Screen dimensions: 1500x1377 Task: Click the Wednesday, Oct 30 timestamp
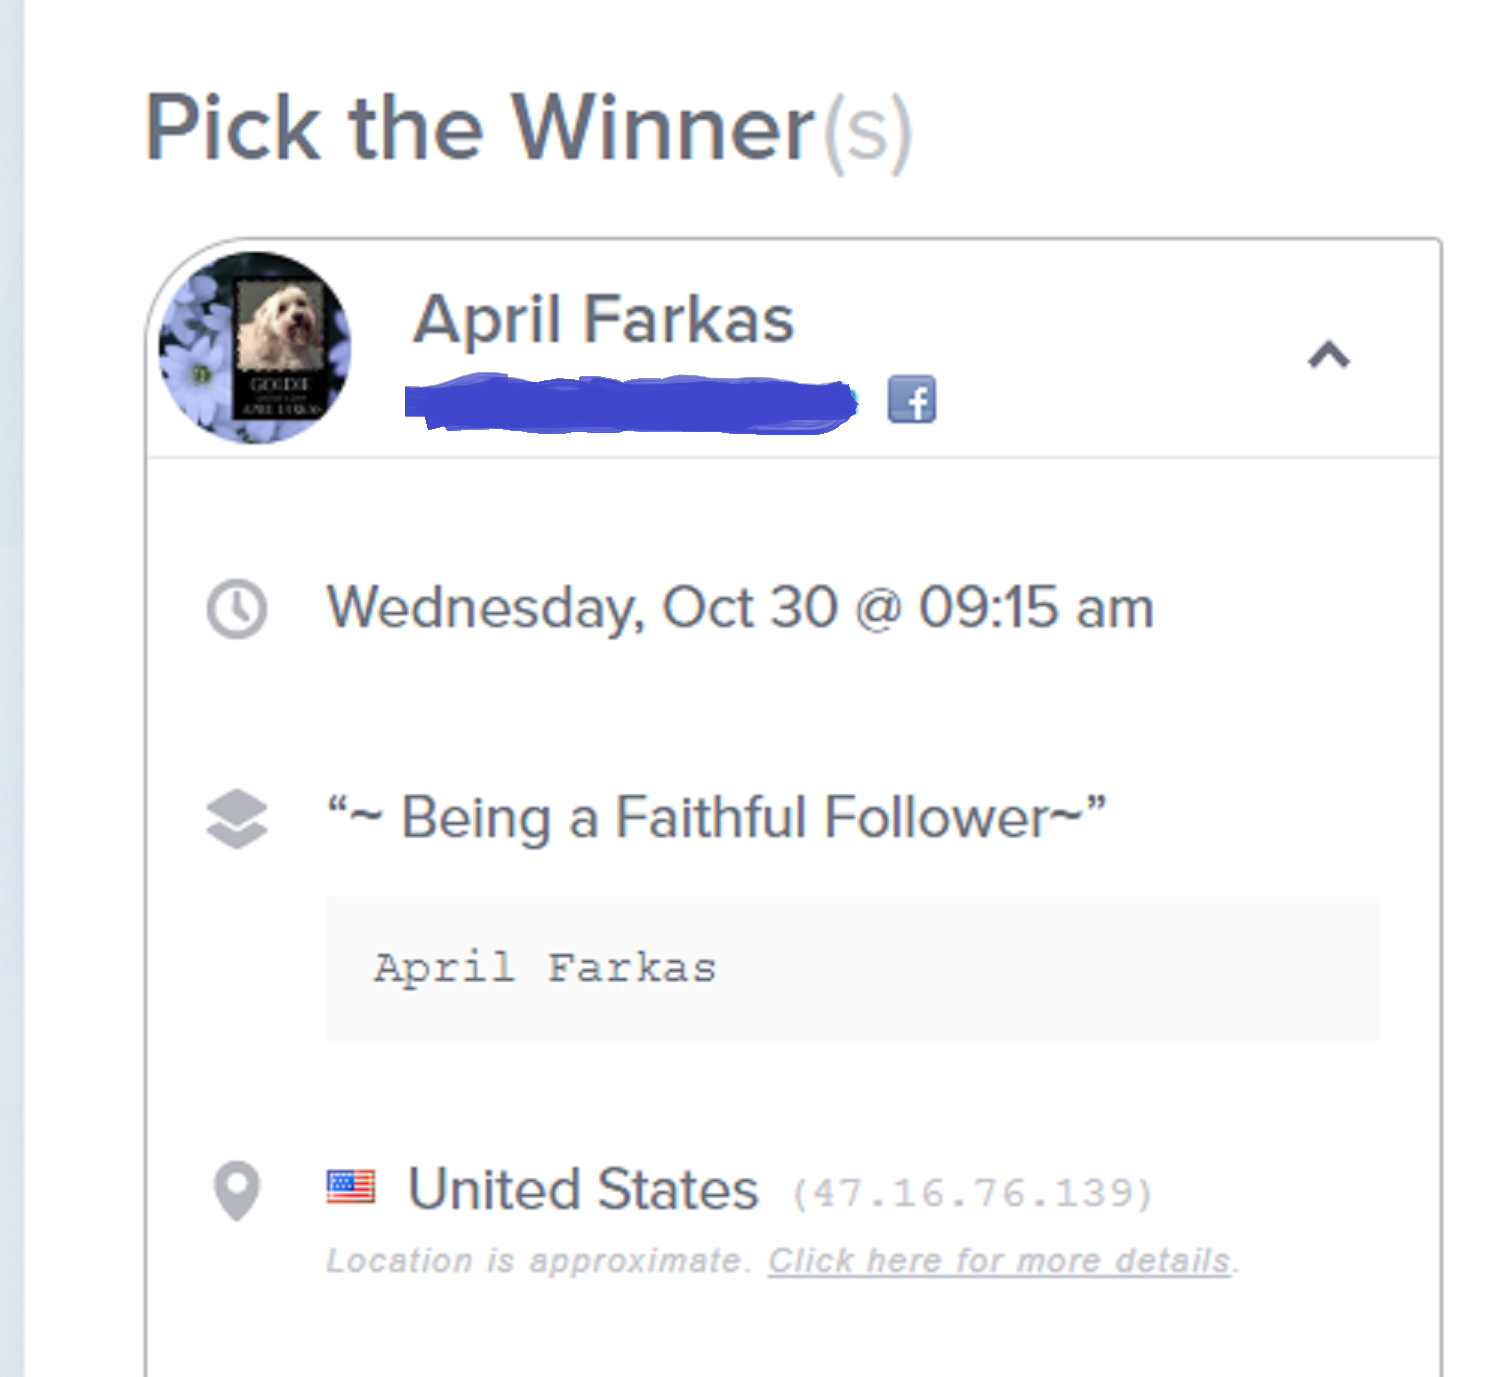point(741,608)
